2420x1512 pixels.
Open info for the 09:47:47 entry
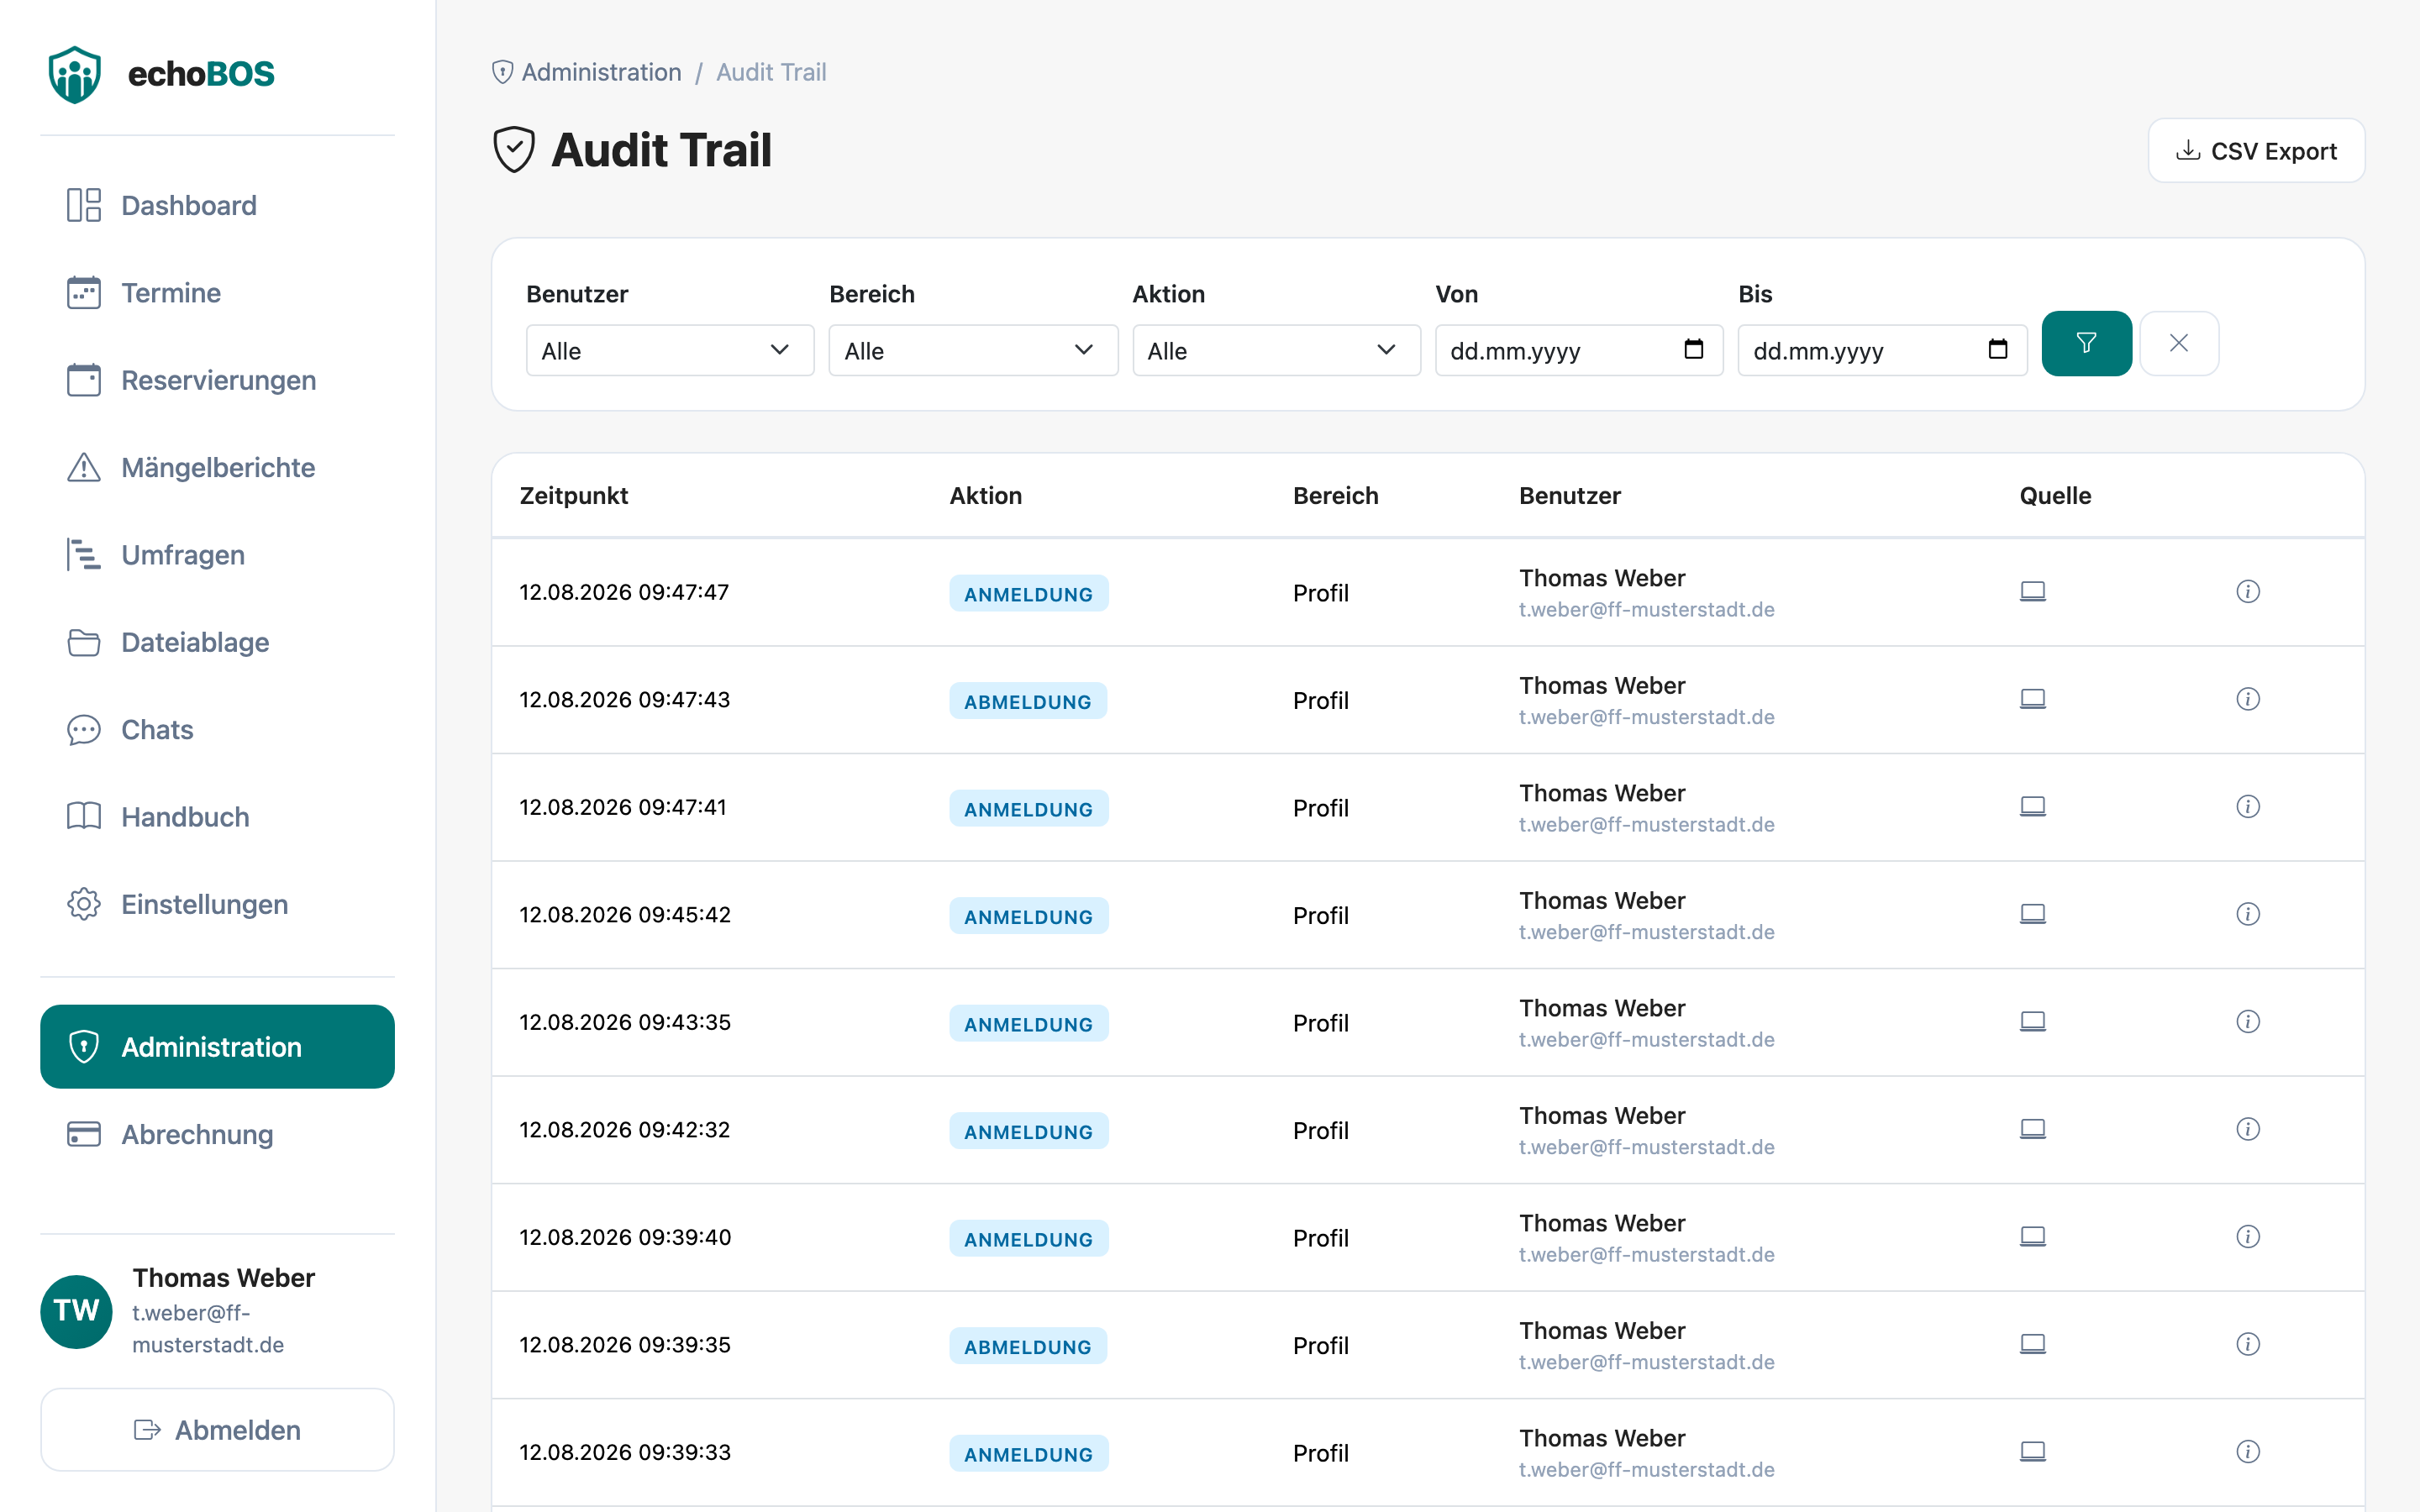[2248, 592]
